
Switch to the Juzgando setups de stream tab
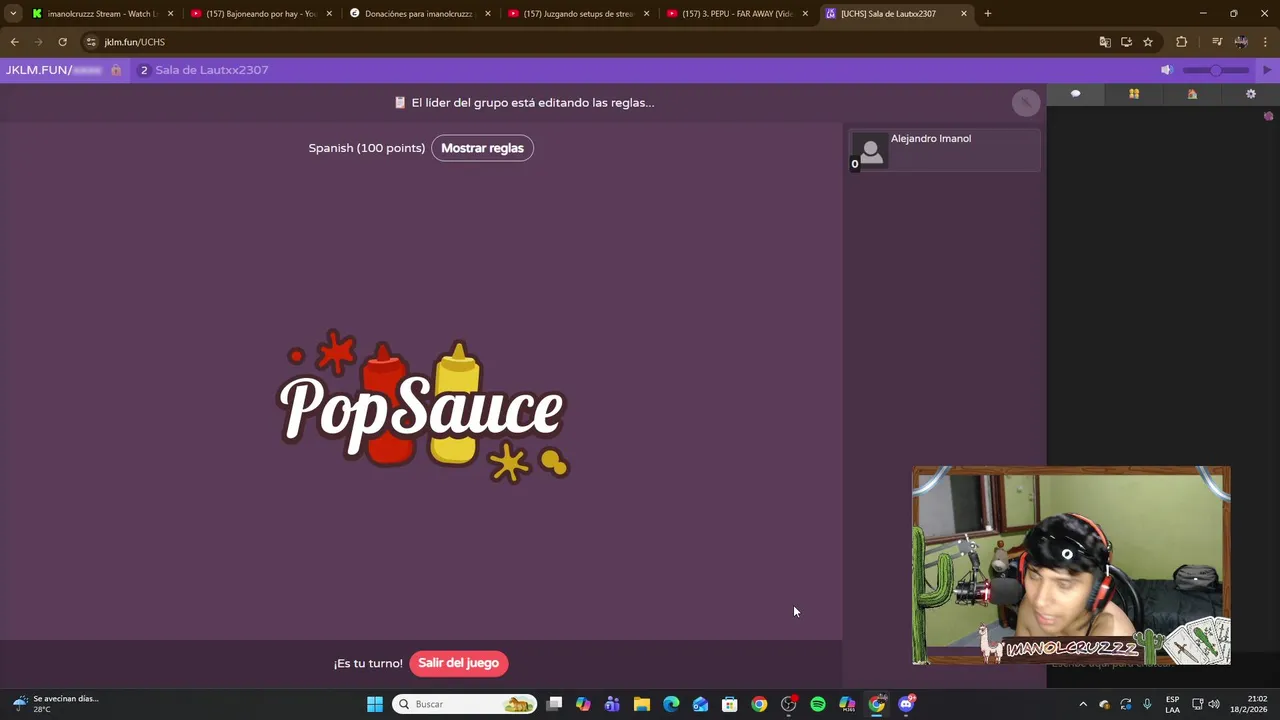[x=580, y=14]
